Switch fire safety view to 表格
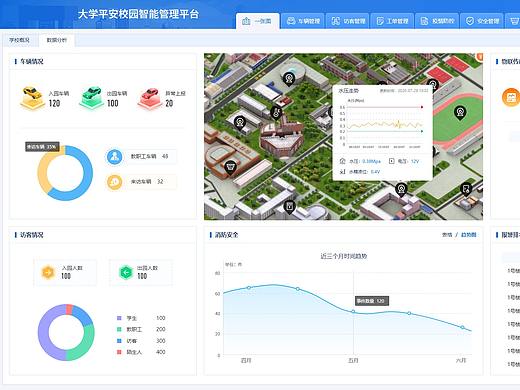The height and width of the screenshot is (390, 520). tap(447, 235)
